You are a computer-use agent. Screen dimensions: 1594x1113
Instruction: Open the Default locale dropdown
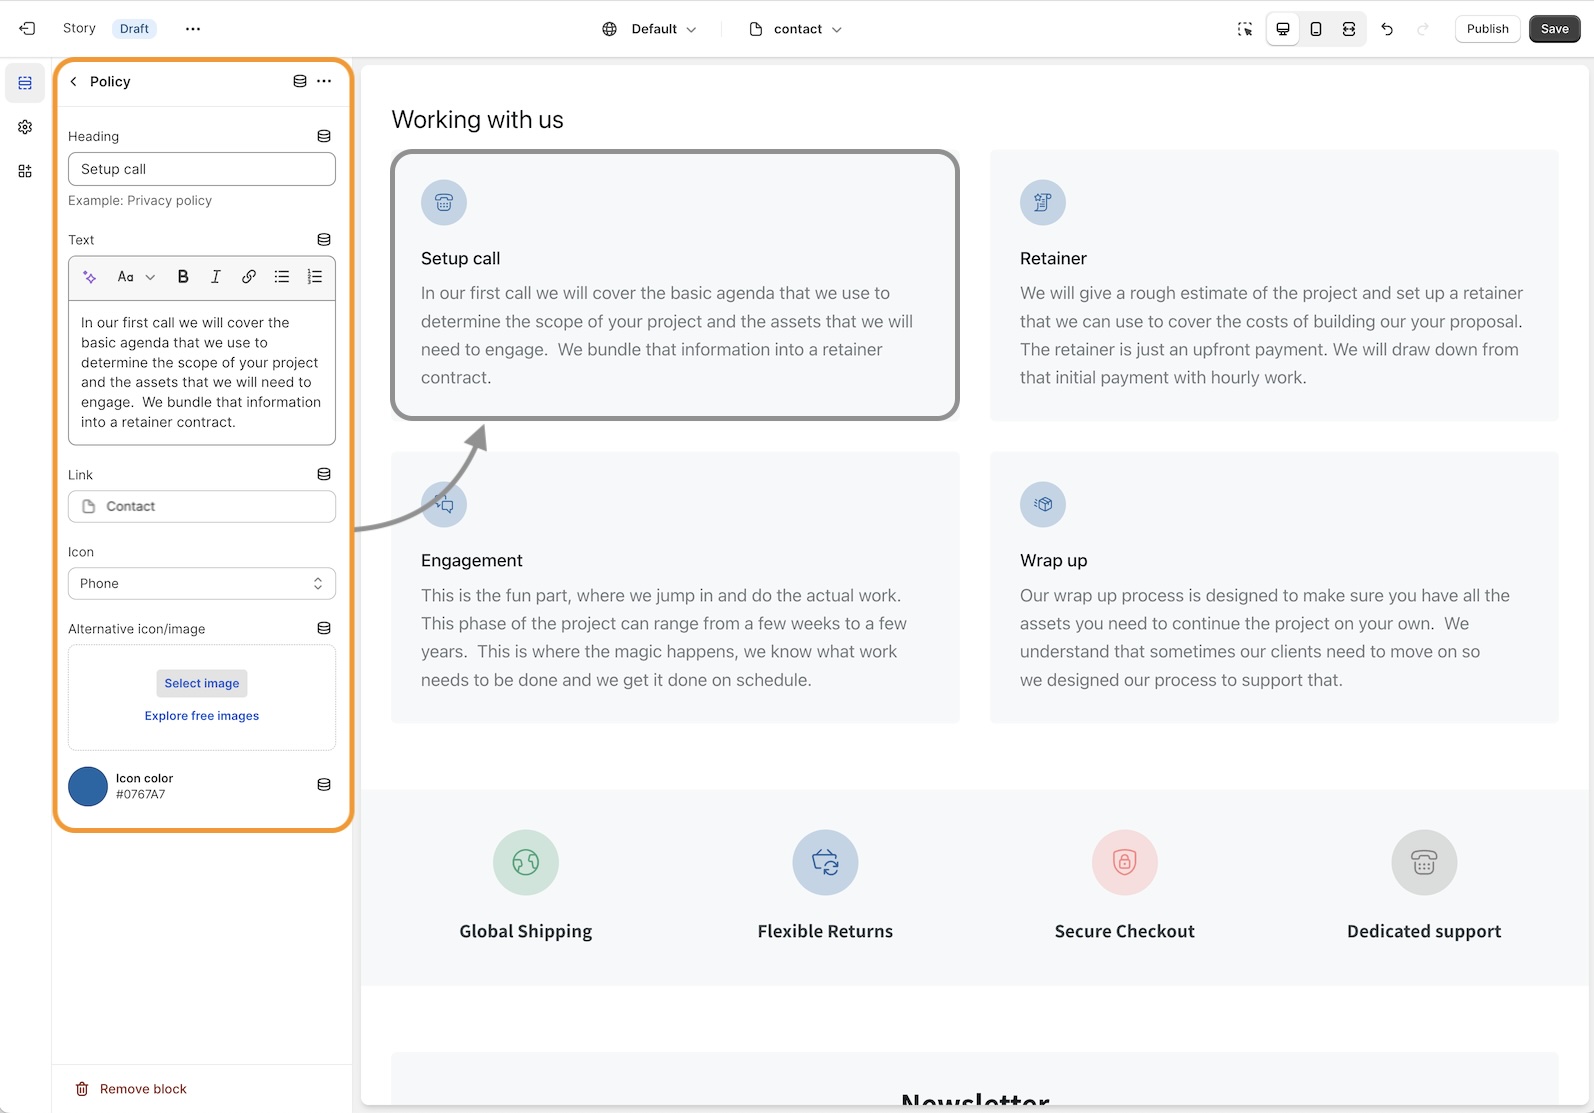click(650, 29)
